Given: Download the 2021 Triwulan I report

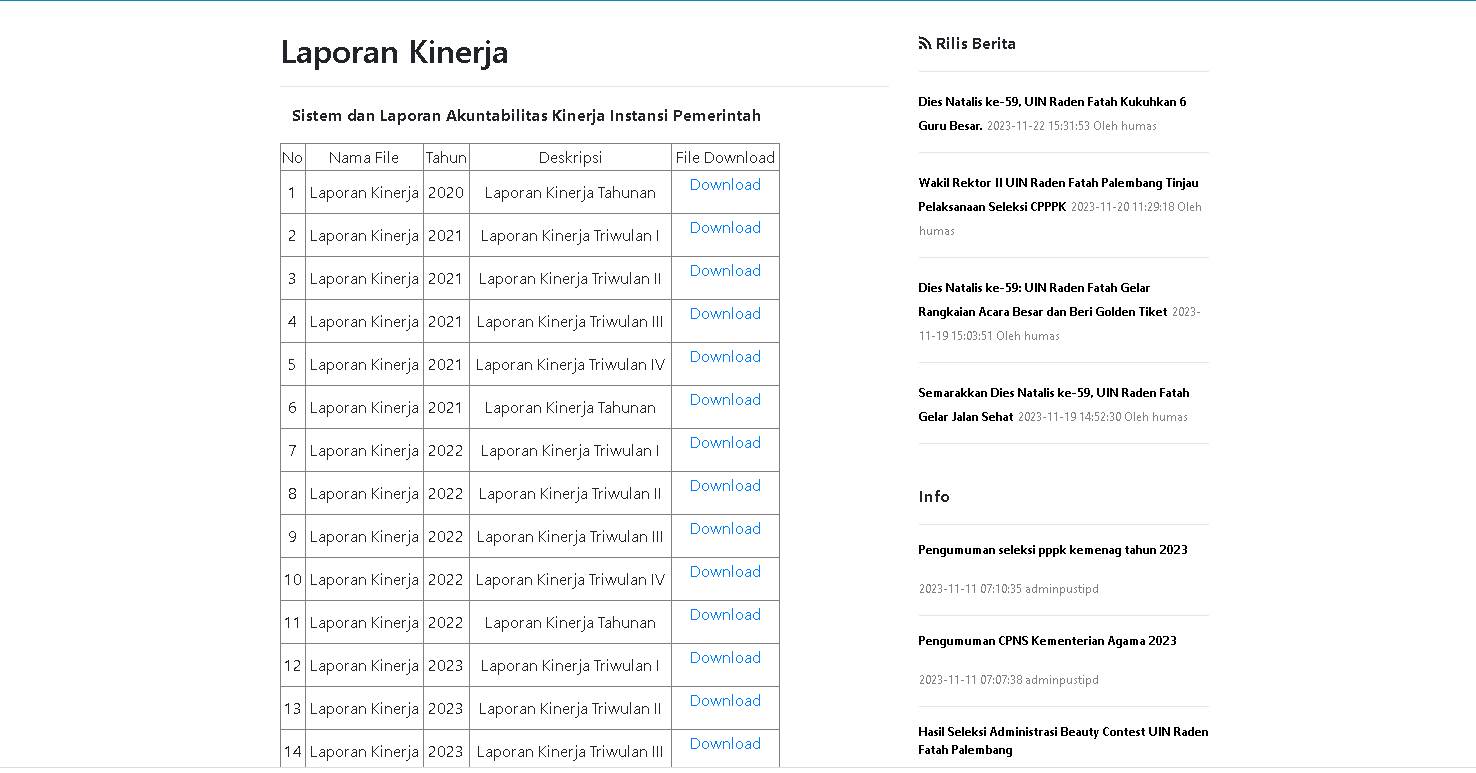Looking at the screenshot, I should coord(725,228).
